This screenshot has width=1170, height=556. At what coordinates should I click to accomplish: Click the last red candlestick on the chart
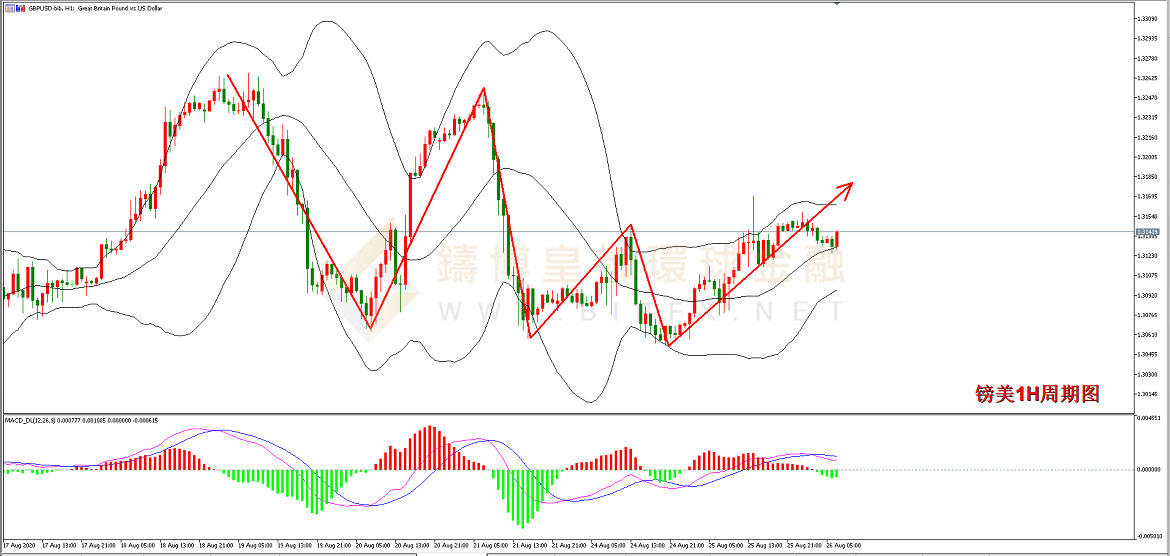tap(836, 238)
